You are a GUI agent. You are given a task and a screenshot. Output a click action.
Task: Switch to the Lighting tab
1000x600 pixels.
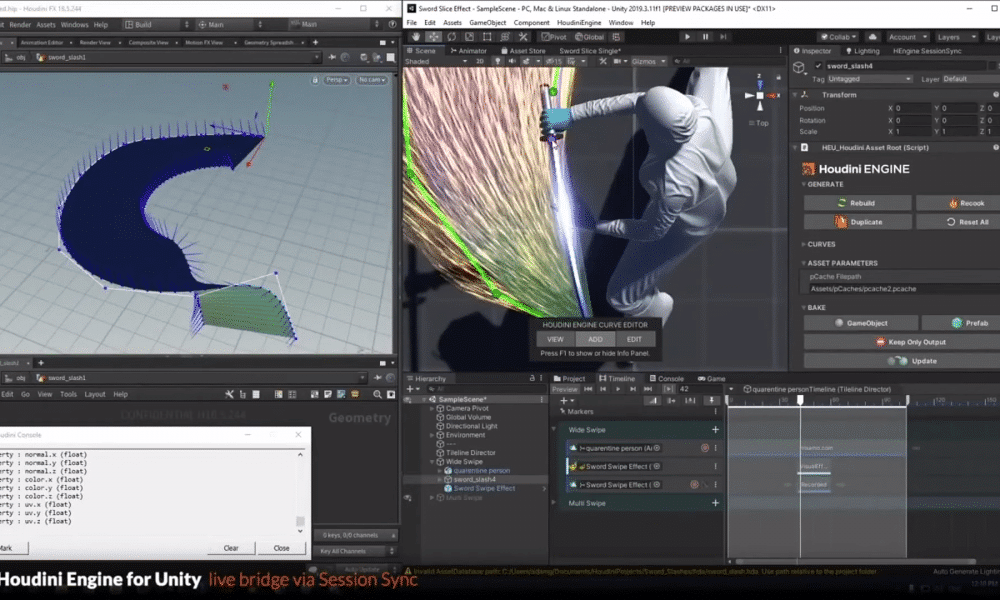pyautogui.click(x=862, y=50)
